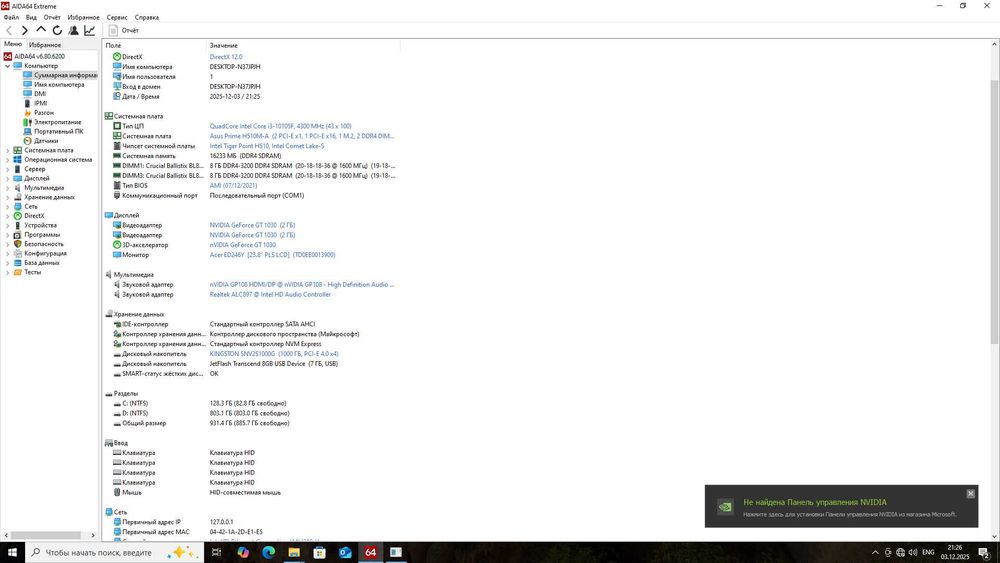Screen dimensions: 1000x563
Task: Go up one level with the caret icon
Action: click(41, 30)
